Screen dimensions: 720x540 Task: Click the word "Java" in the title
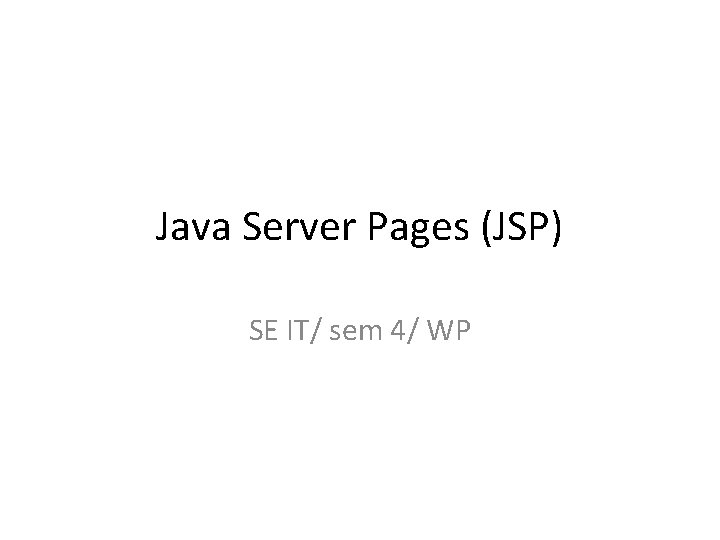(x=192, y=226)
